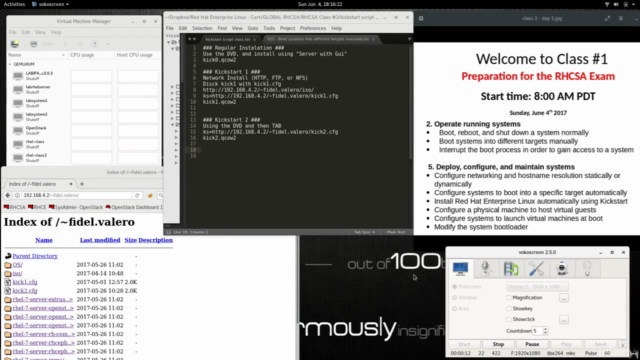
Task: Open the clock showing Sun Jun 4
Action: (320, 4)
